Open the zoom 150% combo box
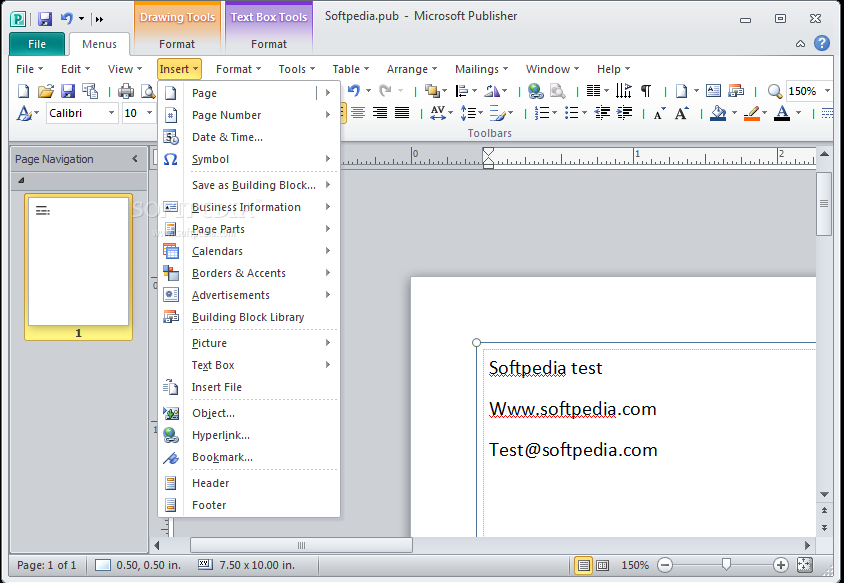 [x=808, y=91]
